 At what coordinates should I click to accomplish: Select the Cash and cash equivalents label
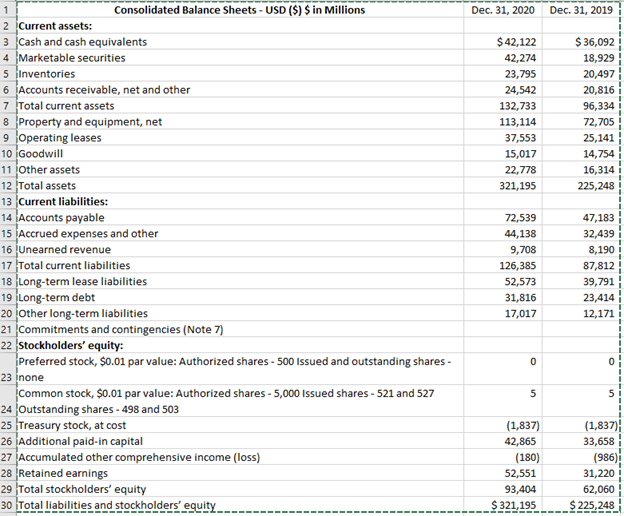pyautogui.click(x=83, y=42)
